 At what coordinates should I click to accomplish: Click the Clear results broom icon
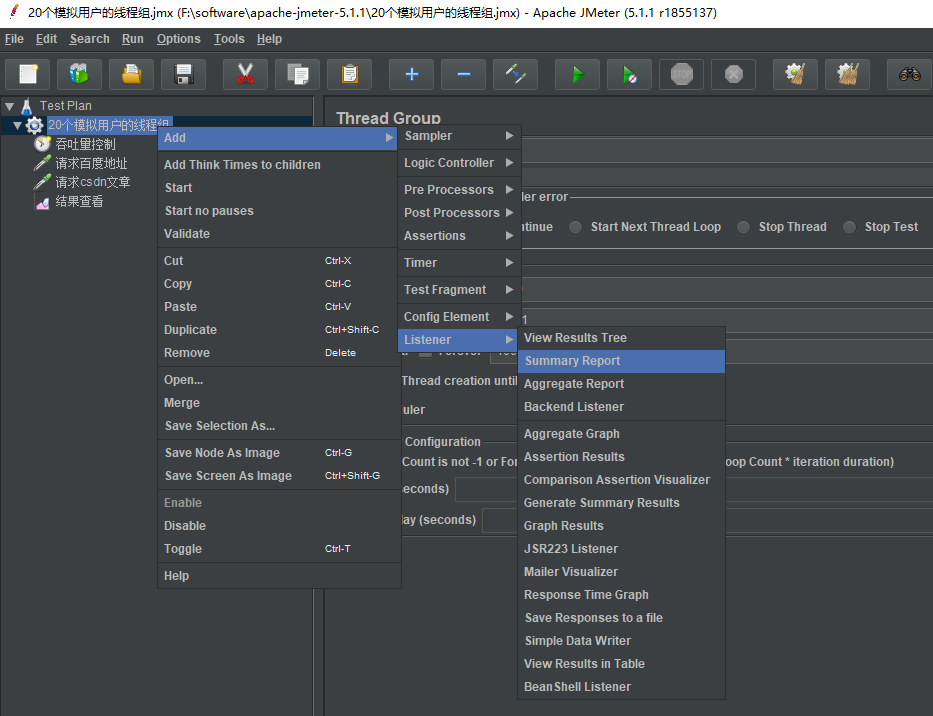(796, 74)
